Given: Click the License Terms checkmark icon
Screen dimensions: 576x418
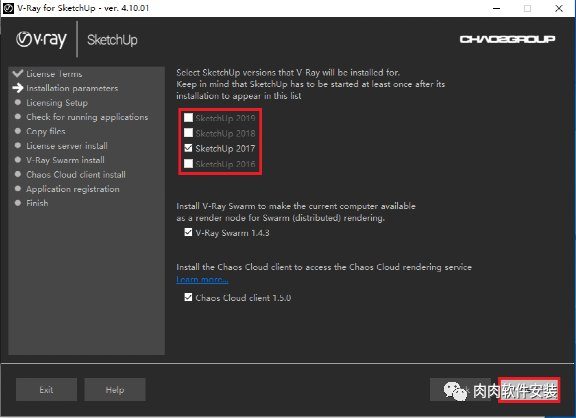Looking at the screenshot, I should pos(18,73).
